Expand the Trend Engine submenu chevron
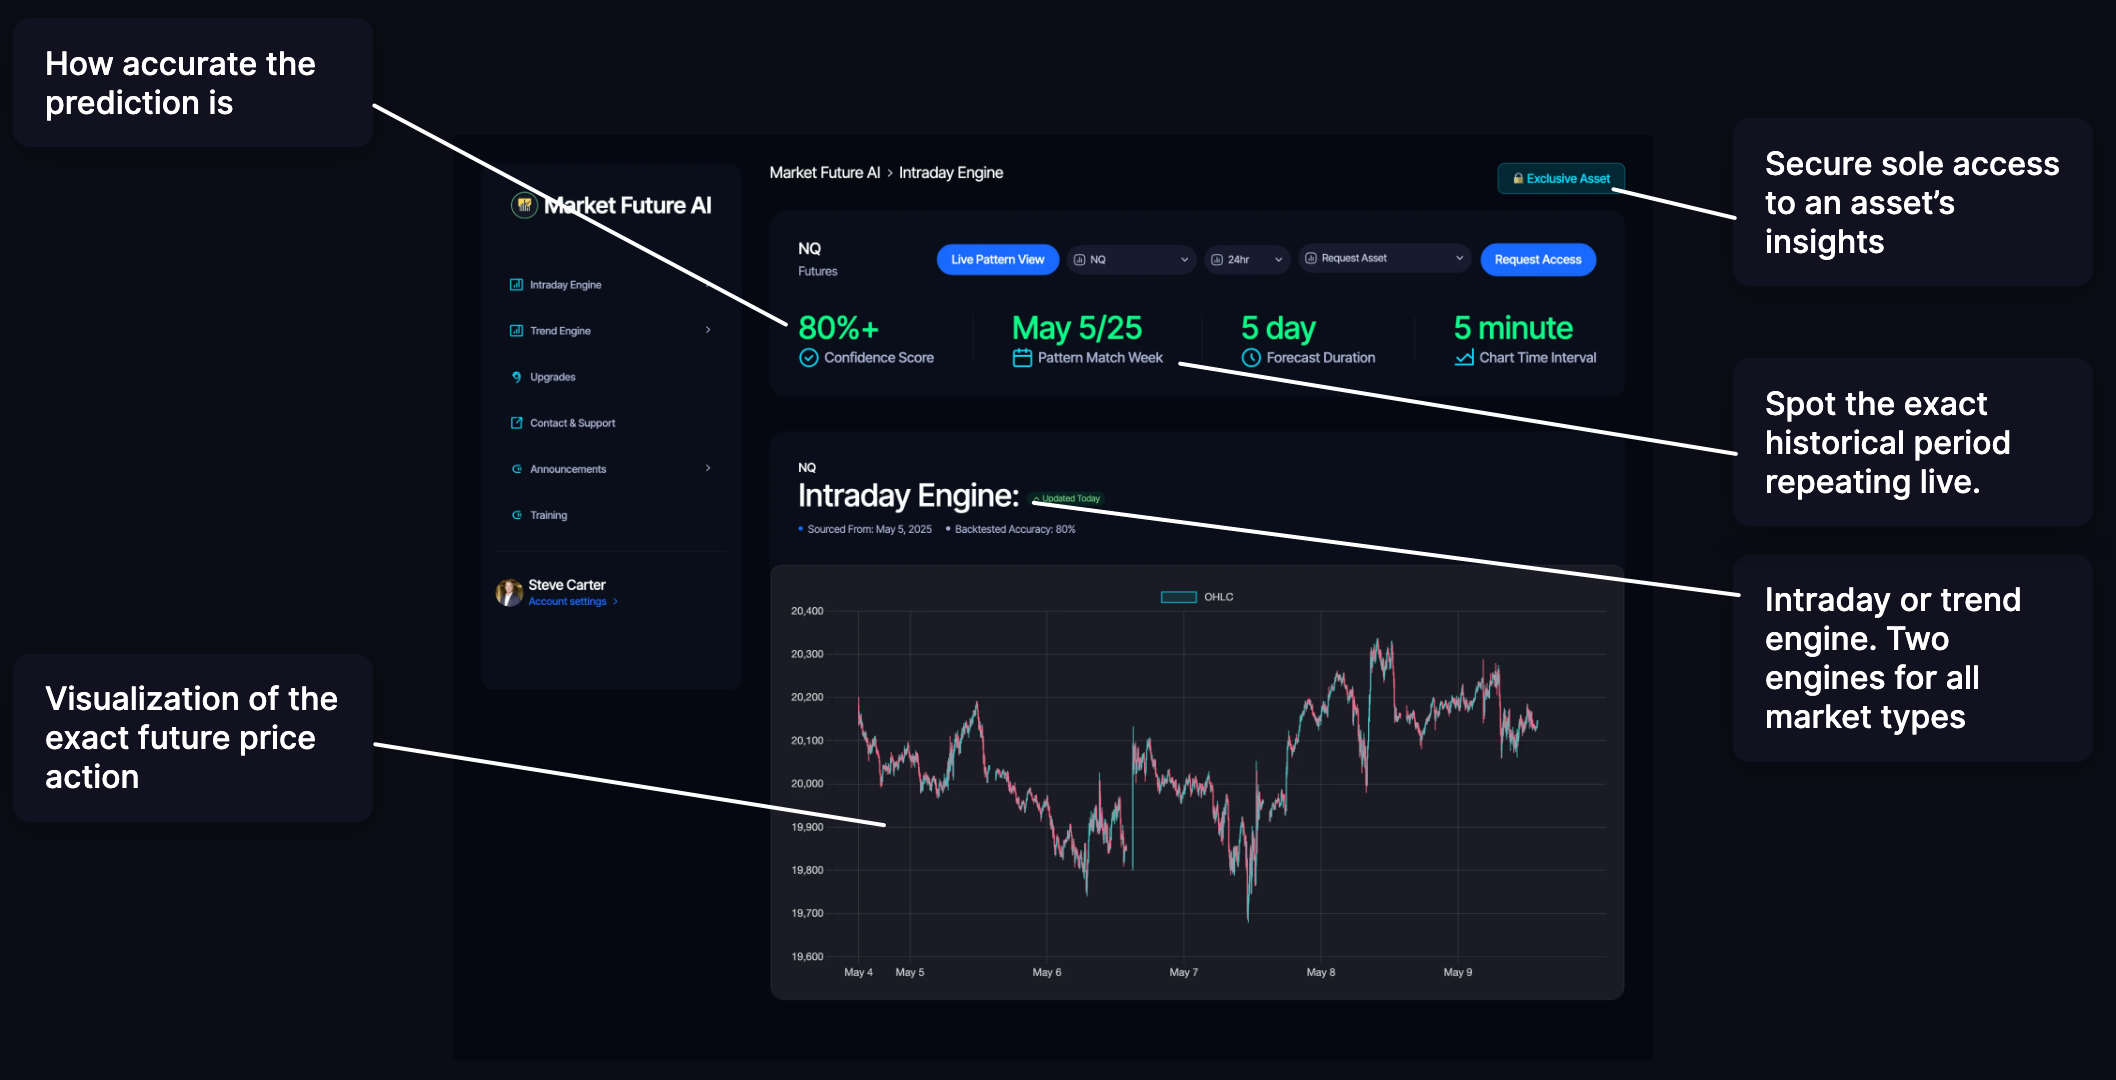 tap(709, 330)
